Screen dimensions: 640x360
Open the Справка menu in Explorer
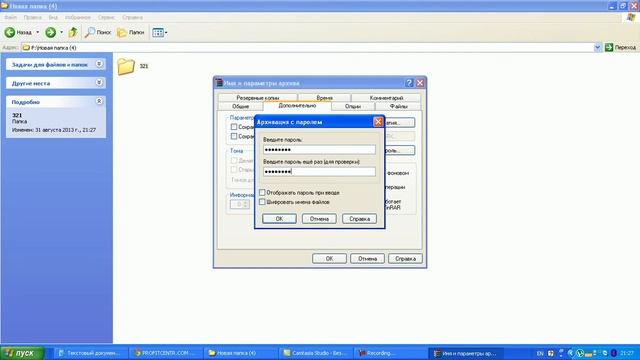pos(132,18)
